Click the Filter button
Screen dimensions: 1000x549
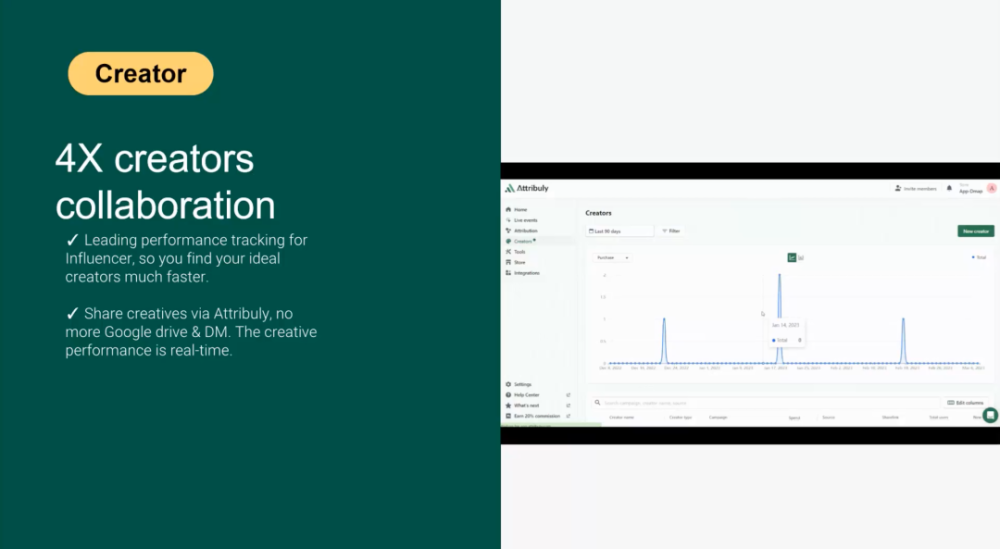pyautogui.click(x=671, y=231)
